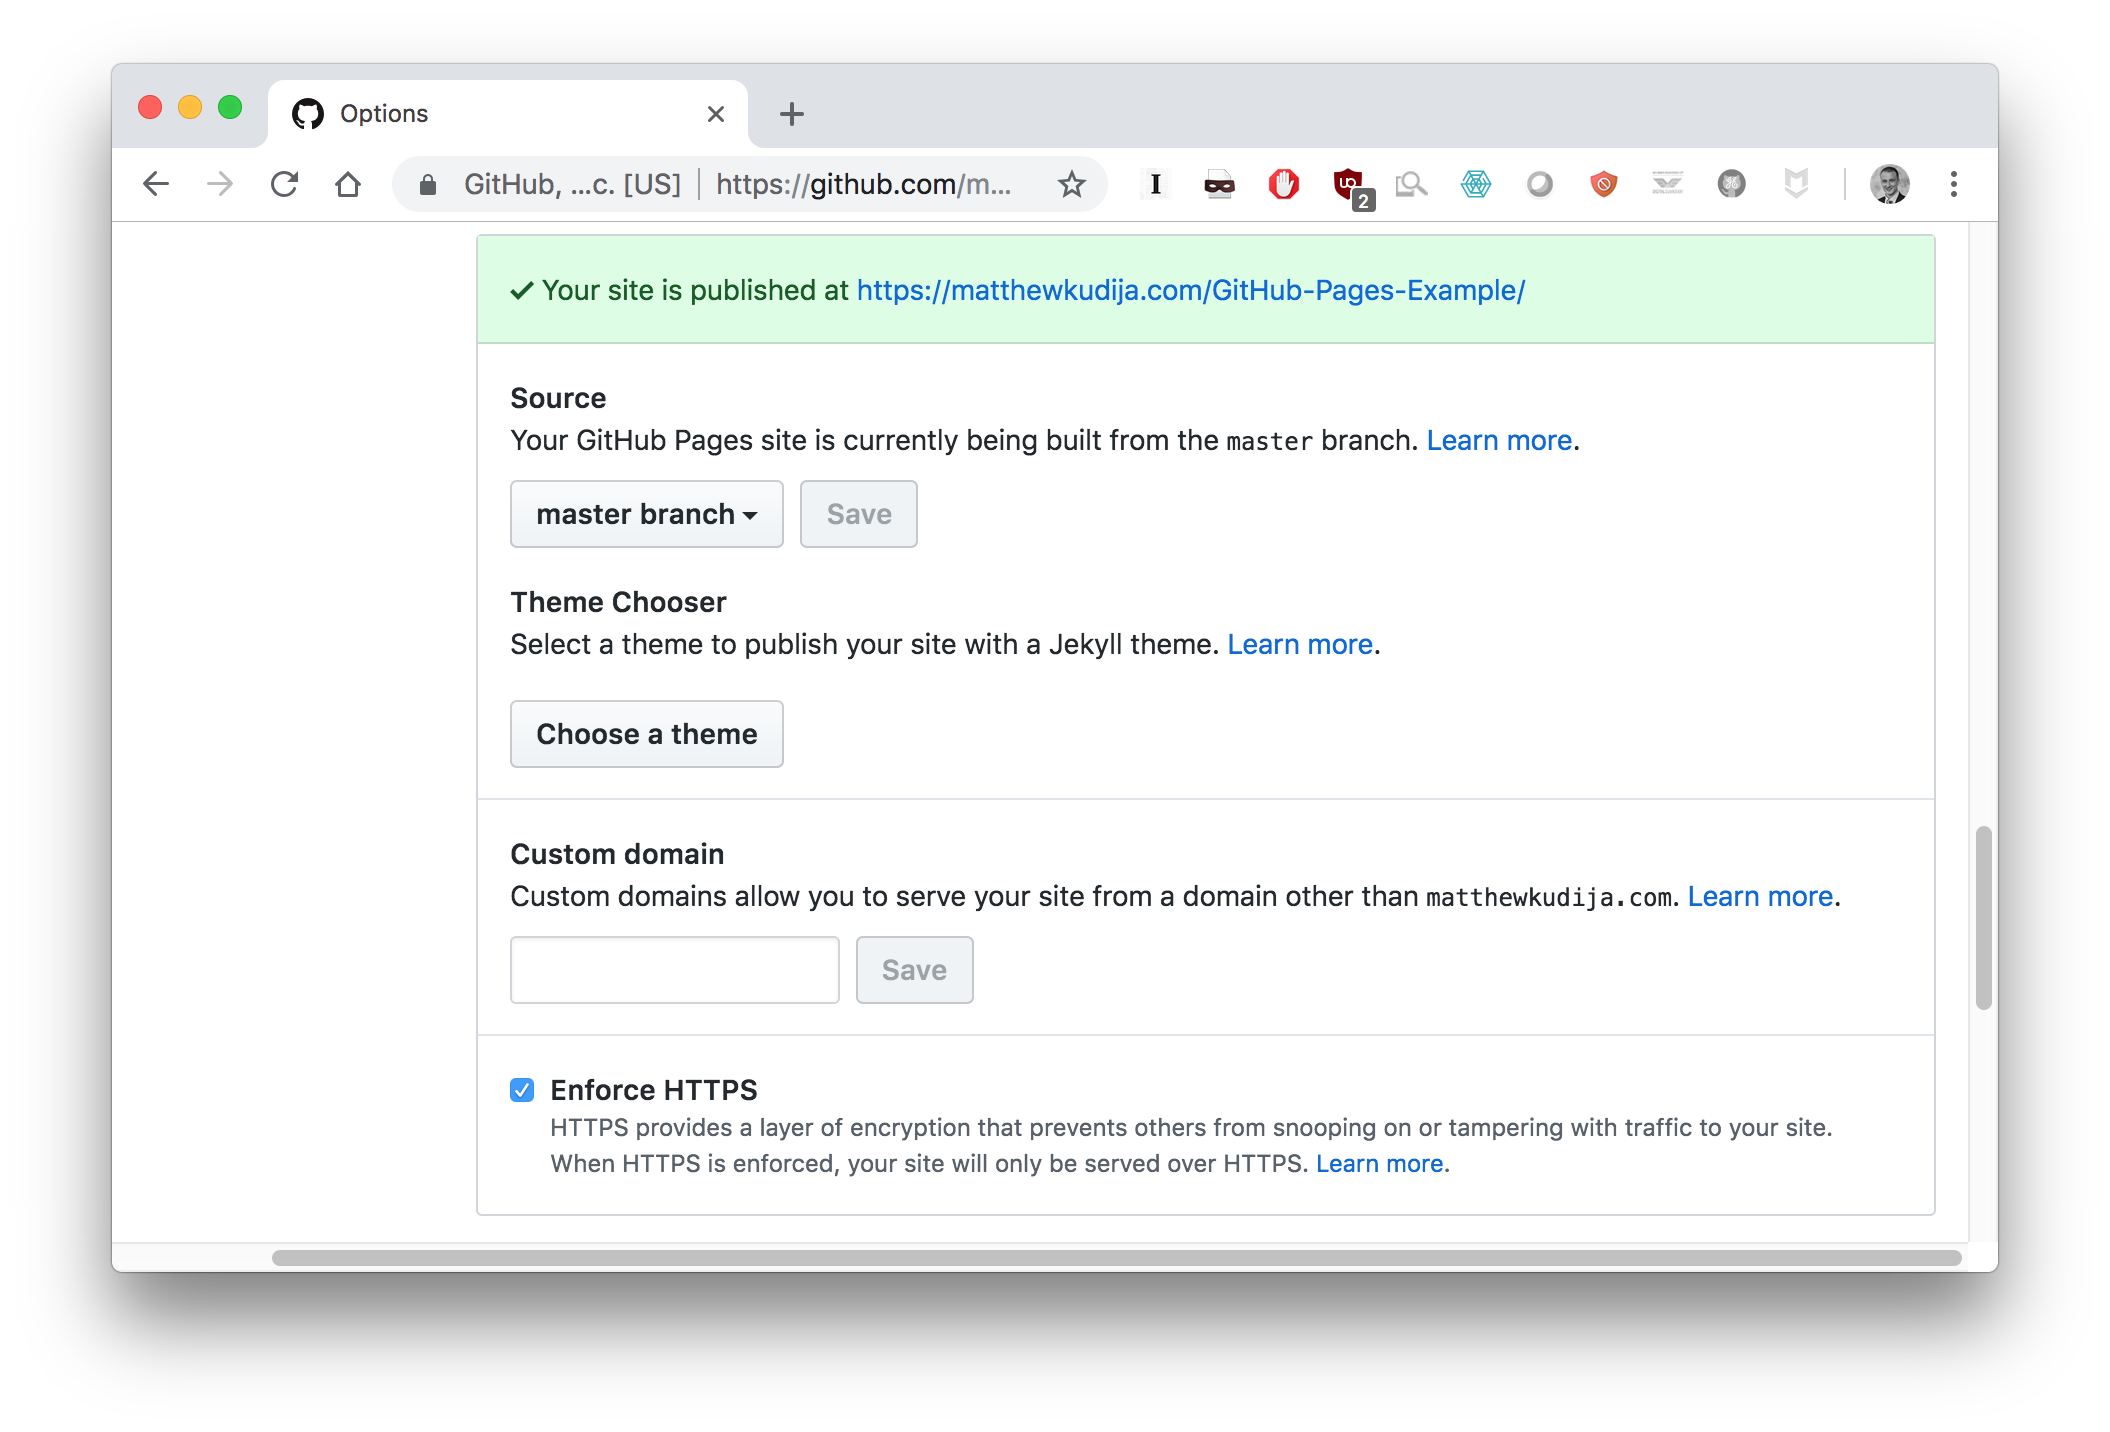The width and height of the screenshot is (2110, 1432).
Task: Open the dark gray round extension icon
Action: point(1732,184)
